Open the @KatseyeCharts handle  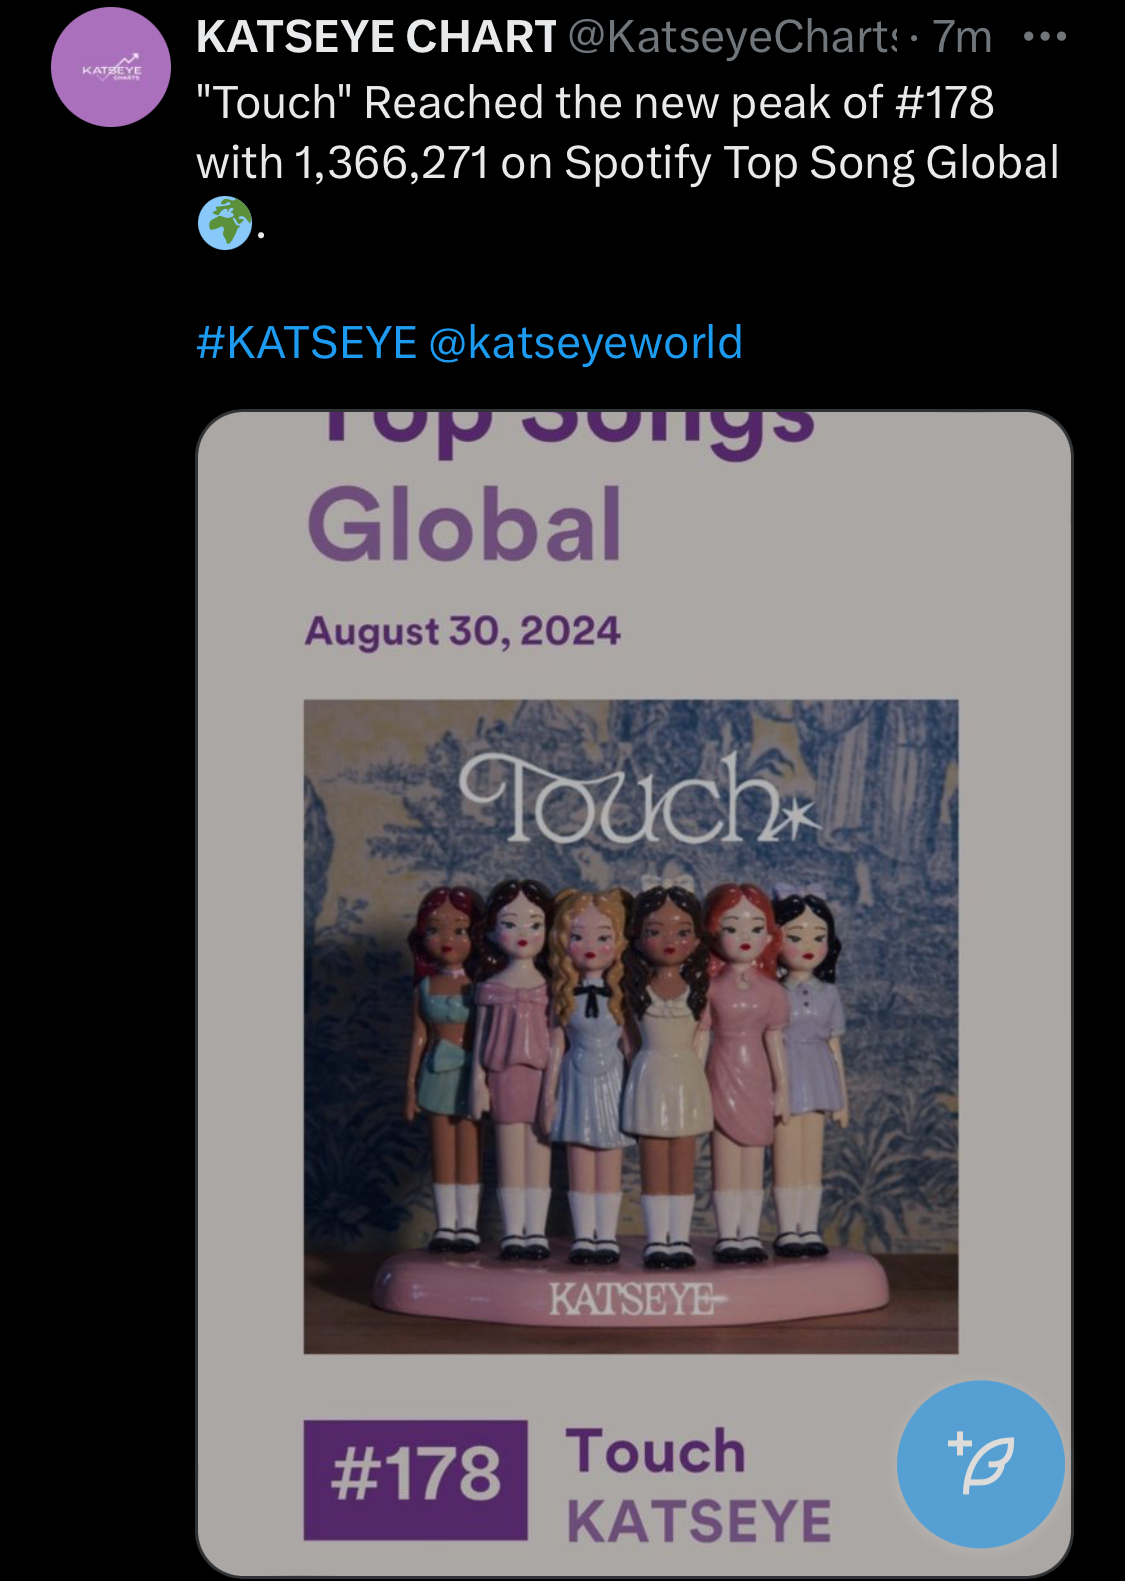733,37
